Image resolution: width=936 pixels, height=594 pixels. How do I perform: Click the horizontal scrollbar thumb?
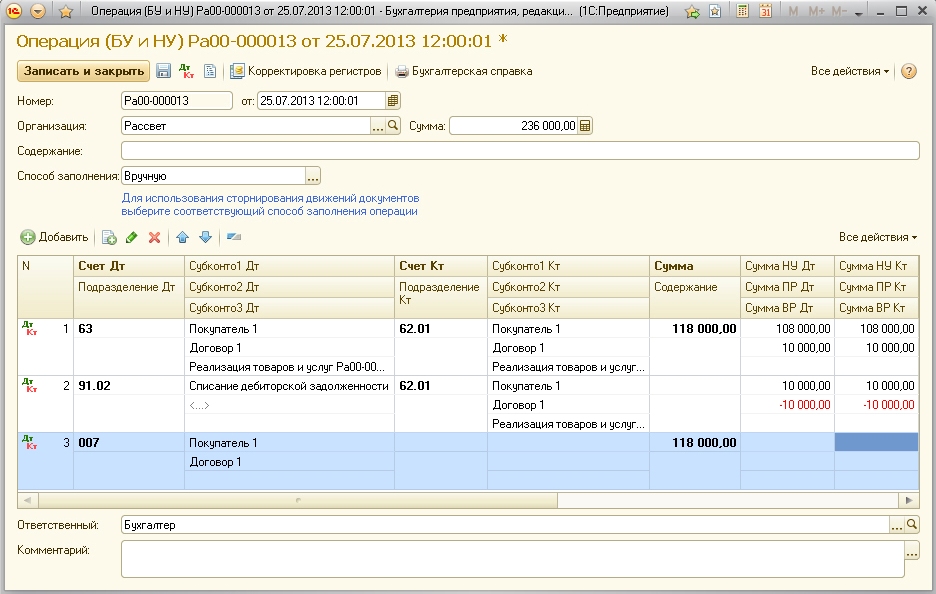point(297,500)
